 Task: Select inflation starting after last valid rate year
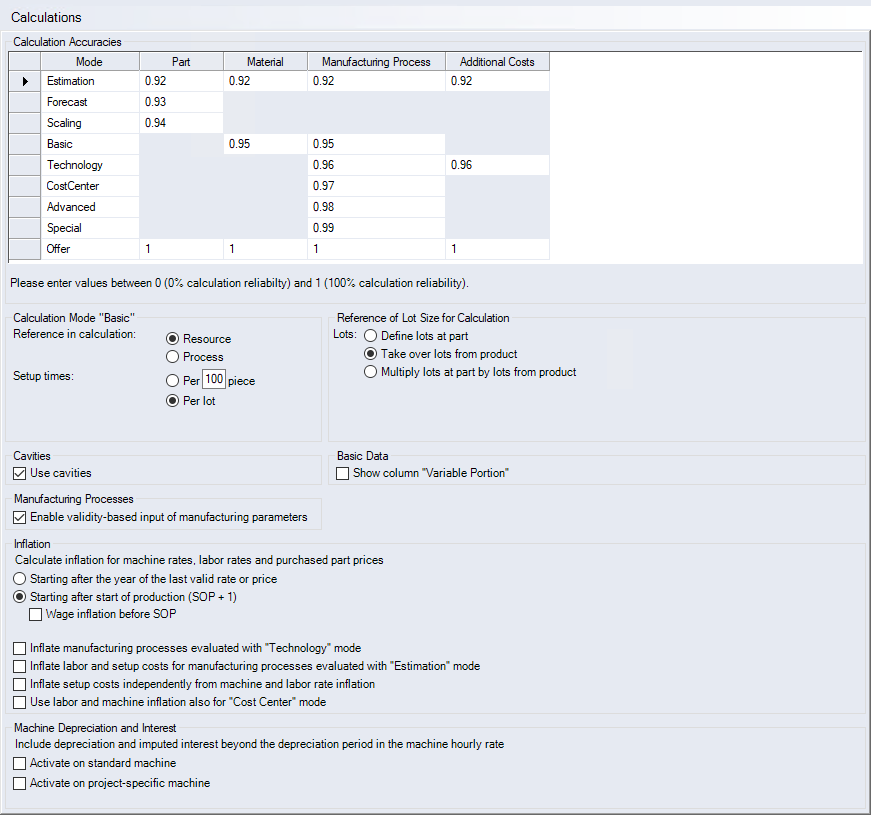pos(20,579)
